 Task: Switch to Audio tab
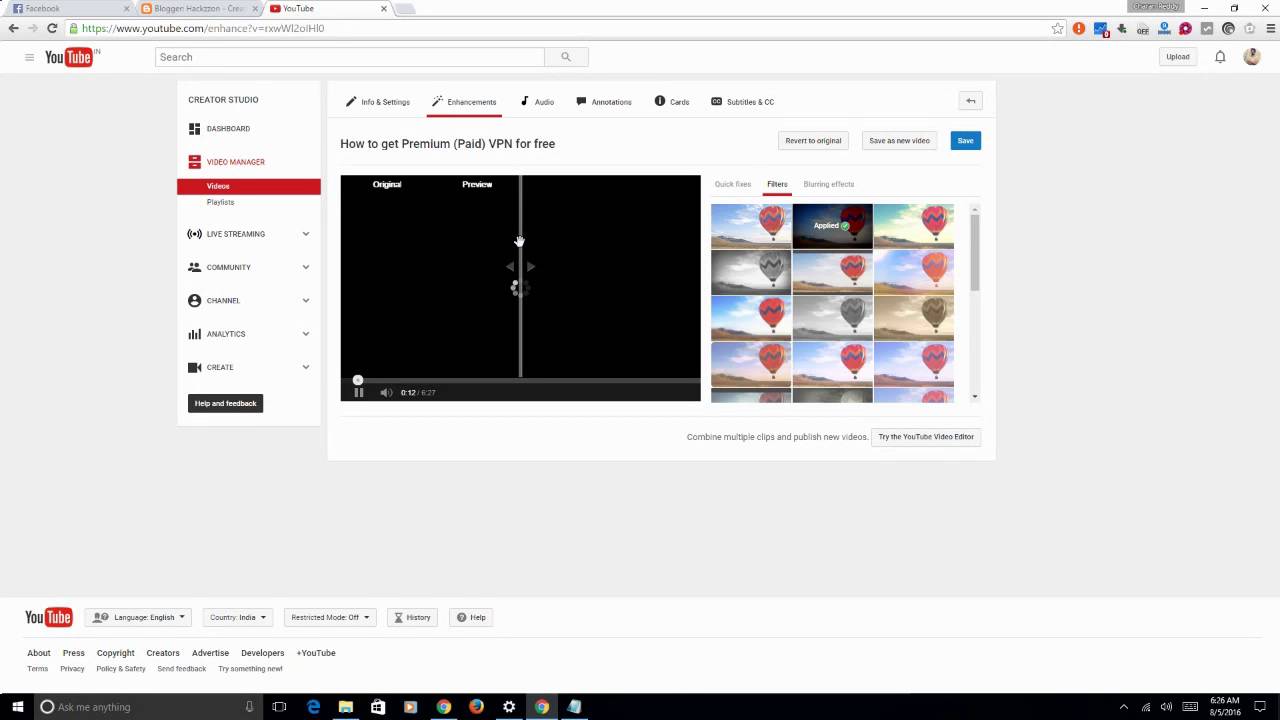coord(537,102)
